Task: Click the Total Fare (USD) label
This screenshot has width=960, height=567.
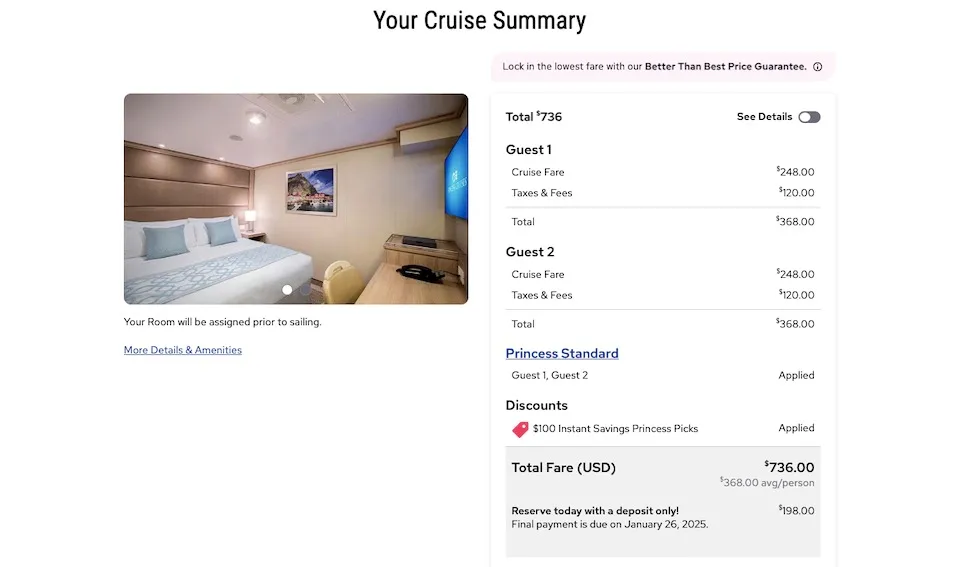Action: (564, 468)
